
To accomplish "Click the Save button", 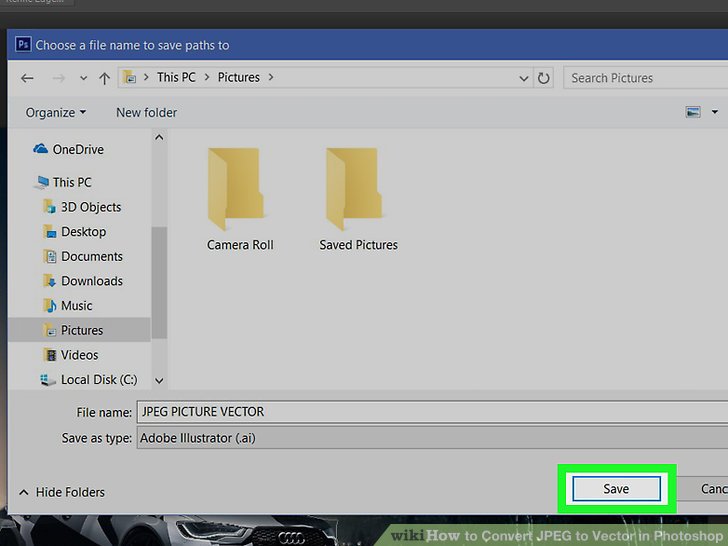I will [616, 488].
